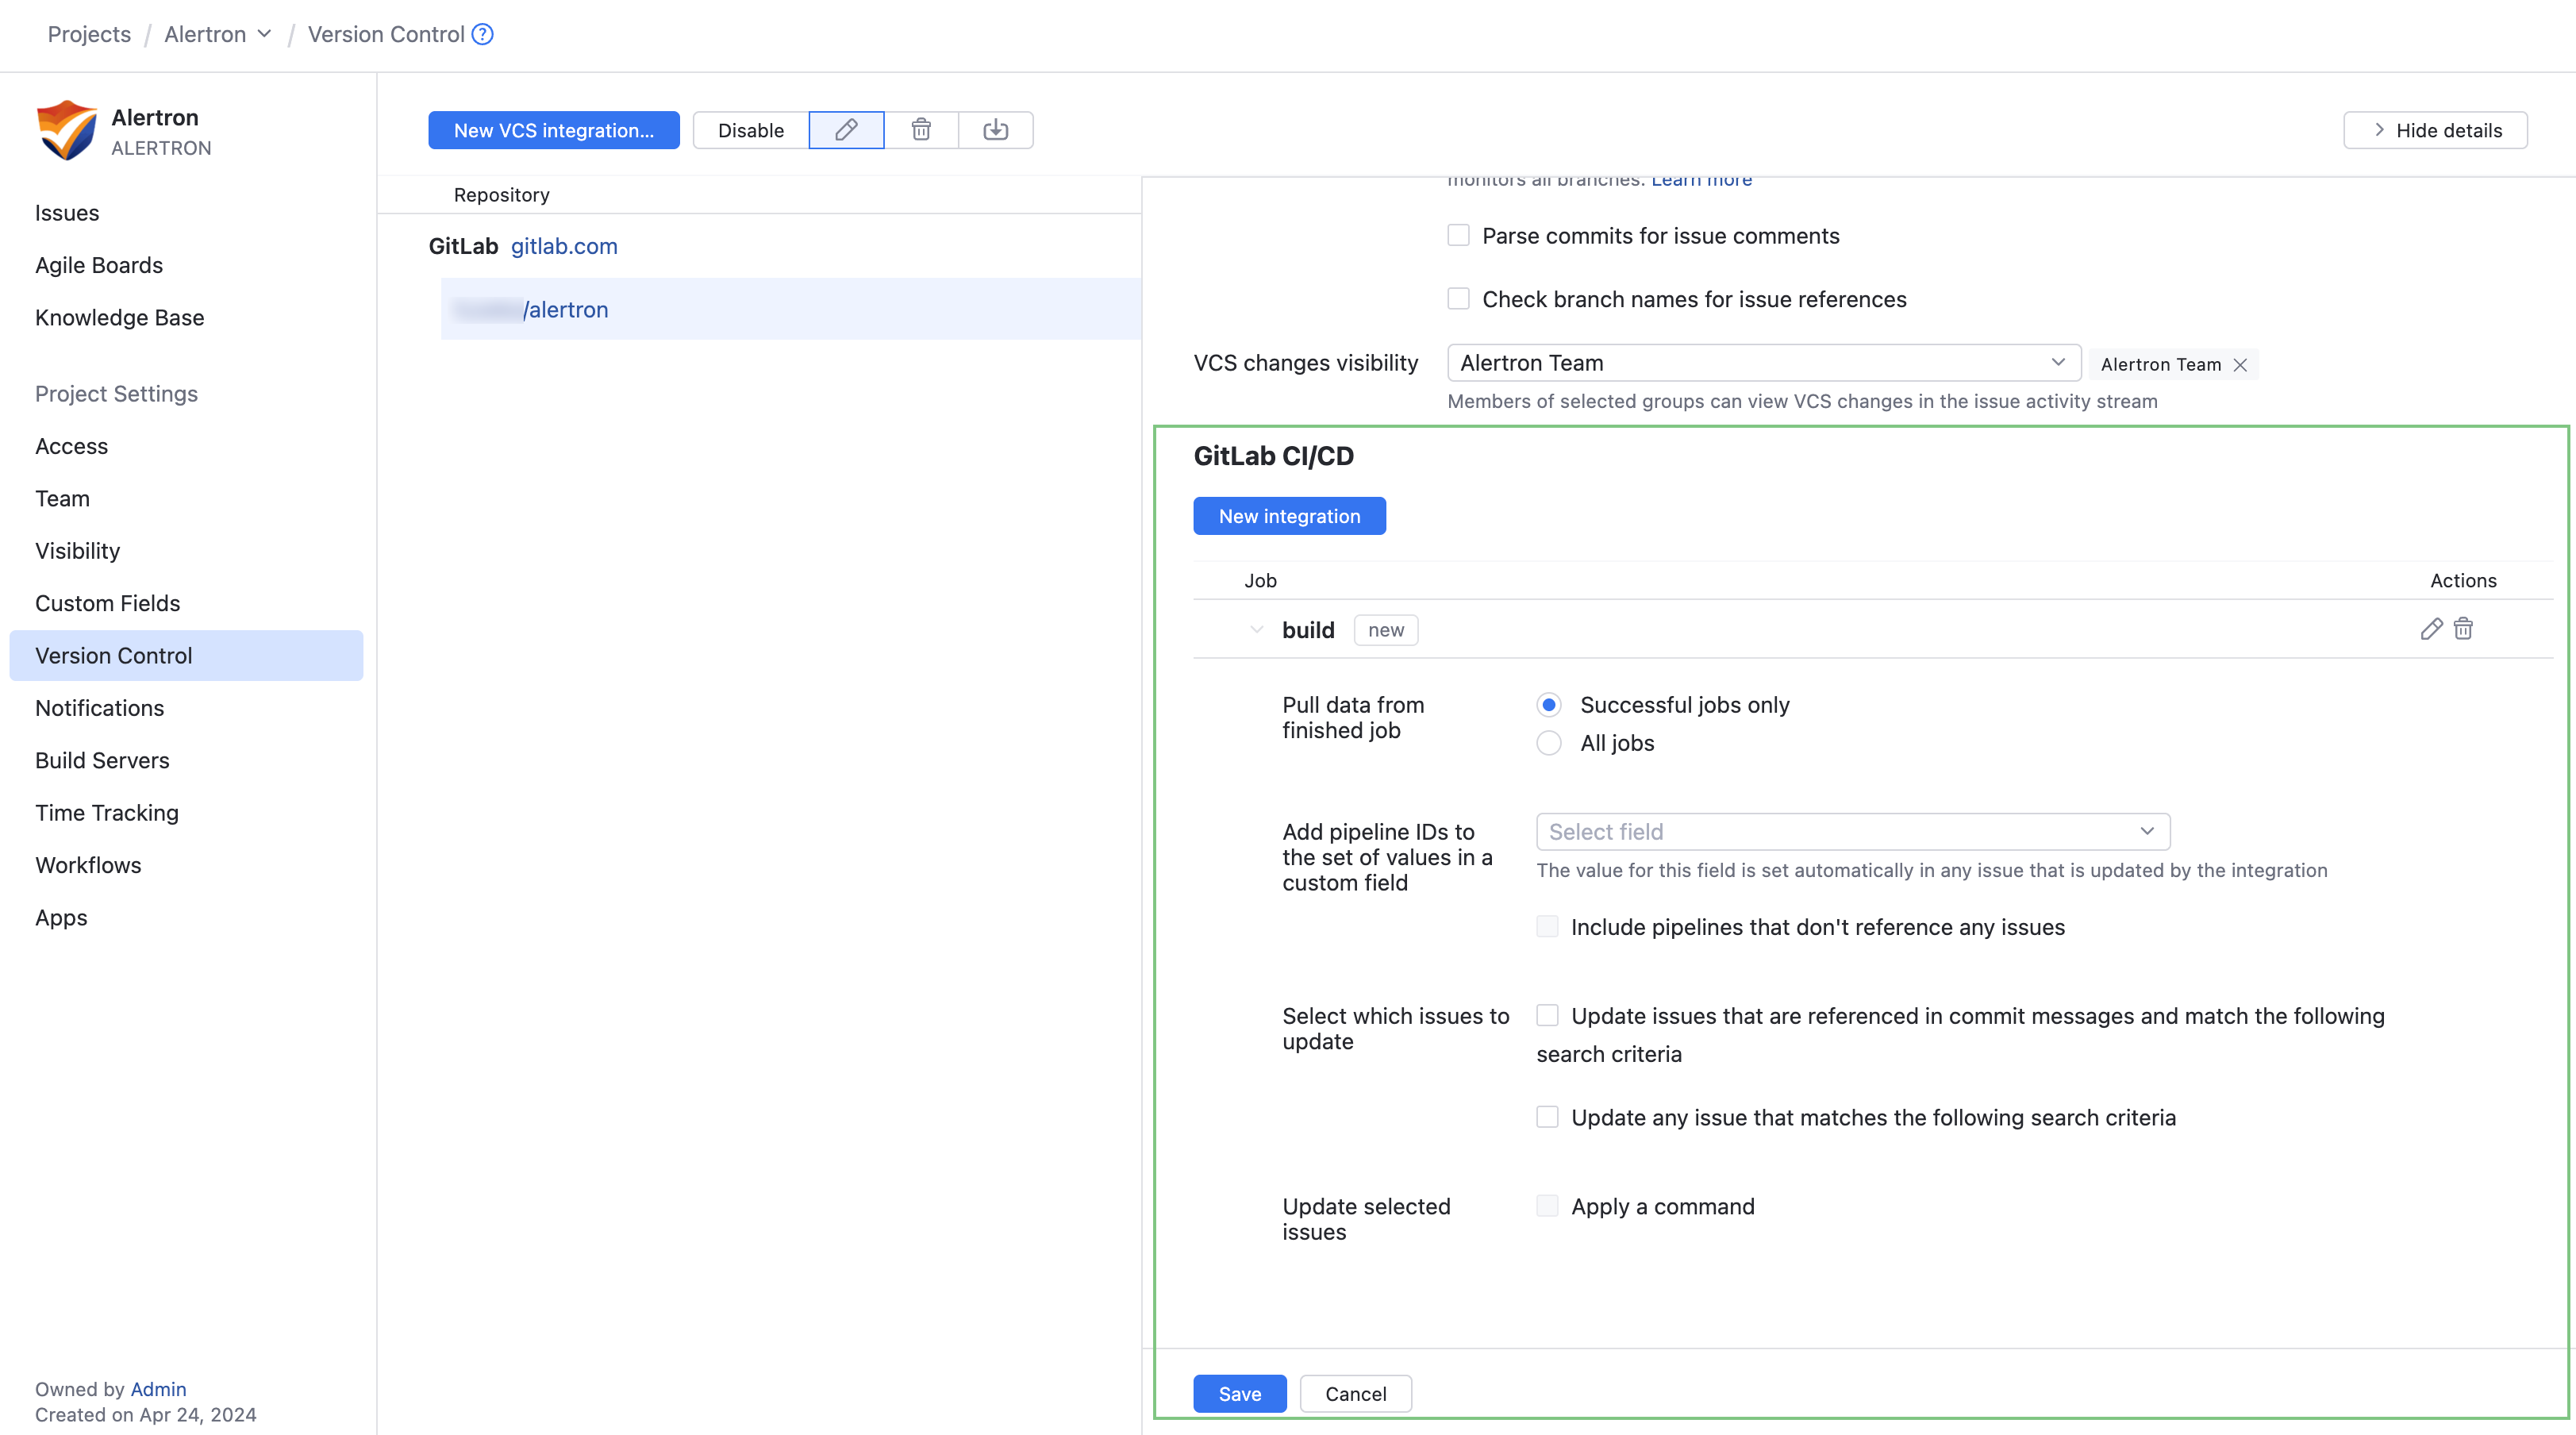
Task: Edit the build job using its pencil icon
Action: 2431,629
